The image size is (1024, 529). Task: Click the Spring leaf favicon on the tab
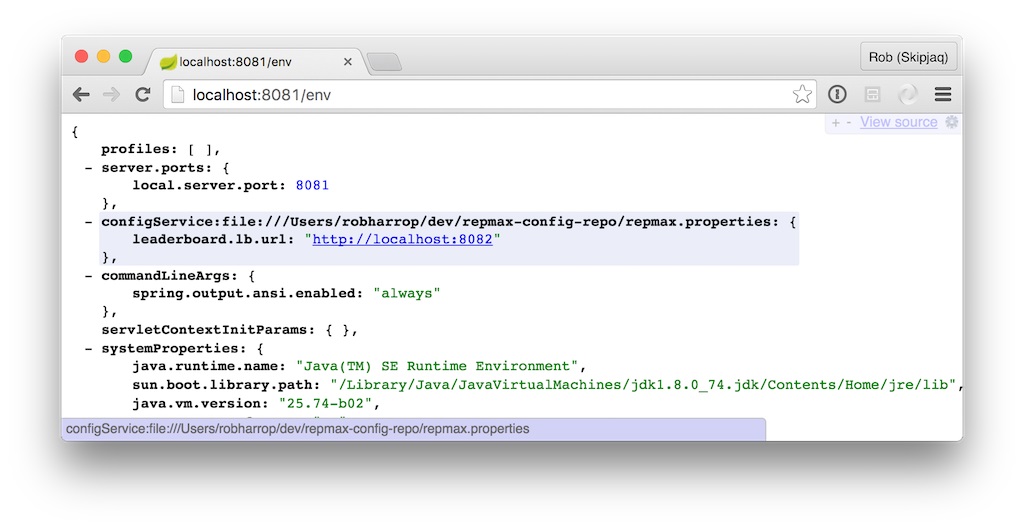168,62
